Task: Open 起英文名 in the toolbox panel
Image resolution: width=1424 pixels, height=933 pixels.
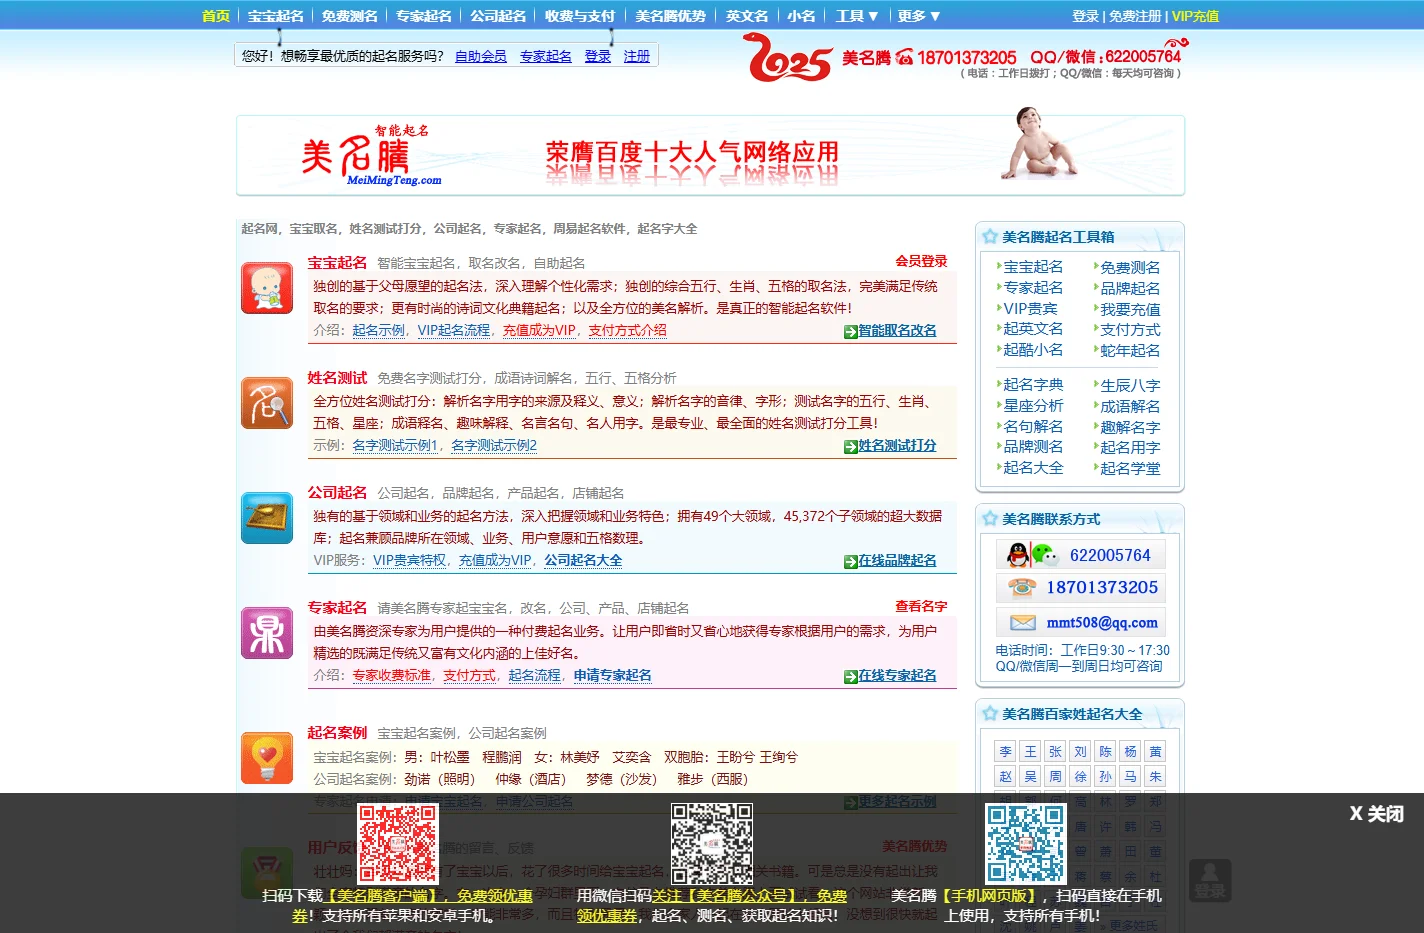Action: [x=1033, y=329]
